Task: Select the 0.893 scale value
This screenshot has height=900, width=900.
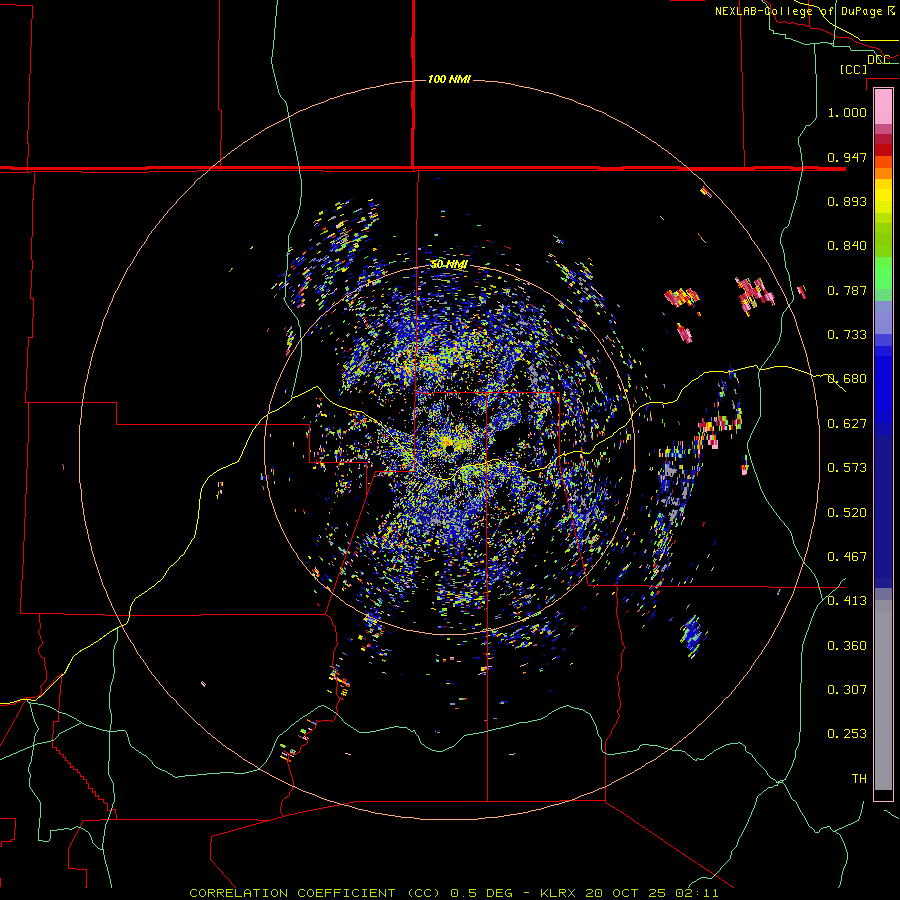Action: point(847,201)
